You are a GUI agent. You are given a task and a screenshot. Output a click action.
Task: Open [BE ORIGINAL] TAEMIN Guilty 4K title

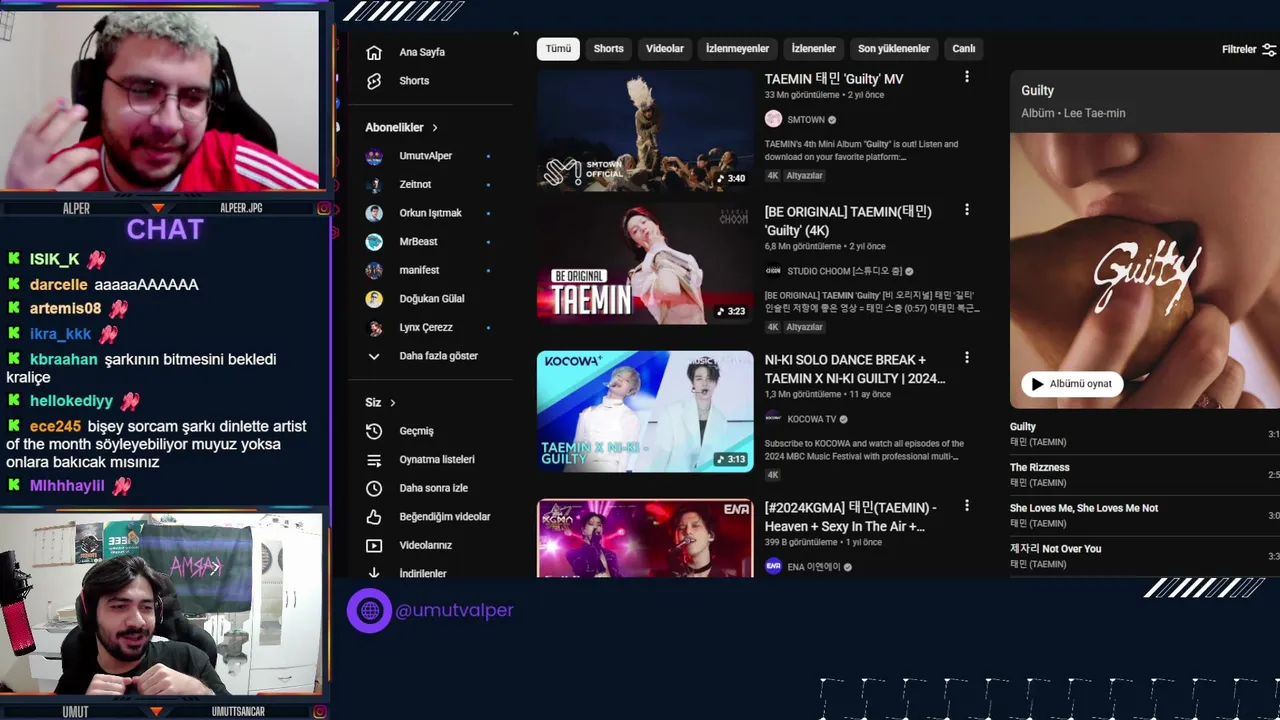coord(848,221)
